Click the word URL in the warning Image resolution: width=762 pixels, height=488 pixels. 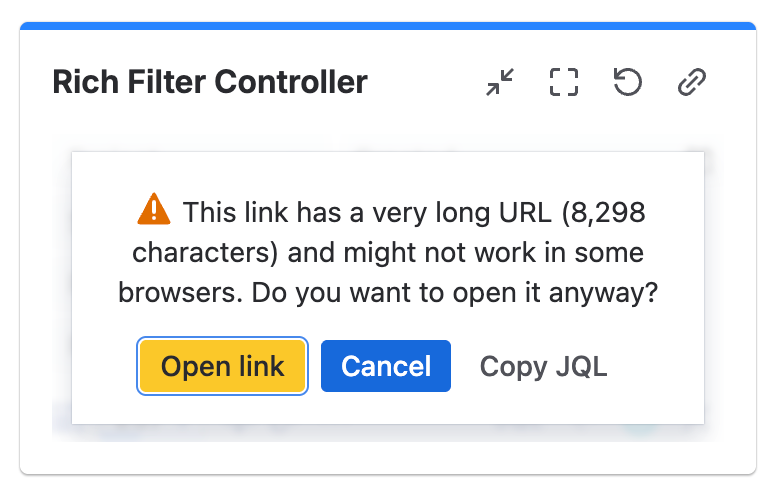coord(525,213)
